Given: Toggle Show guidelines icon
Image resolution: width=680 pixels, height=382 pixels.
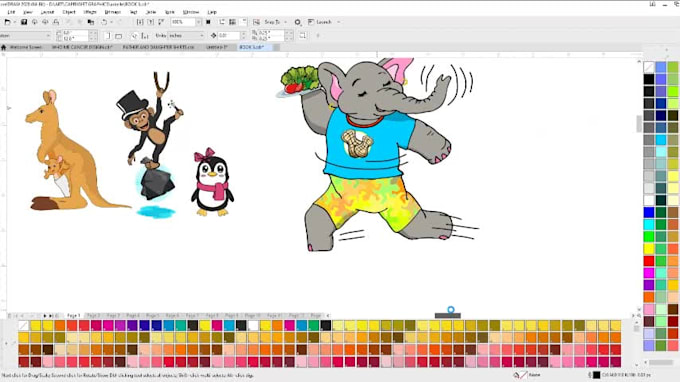Looking at the screenshot, I should 243,22.
